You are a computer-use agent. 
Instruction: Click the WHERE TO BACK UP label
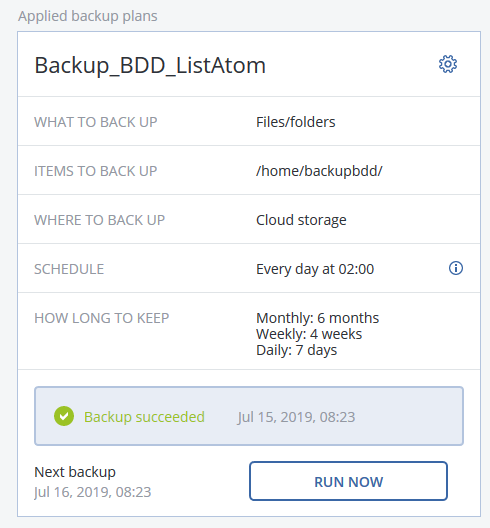click(x=99, y=220)
